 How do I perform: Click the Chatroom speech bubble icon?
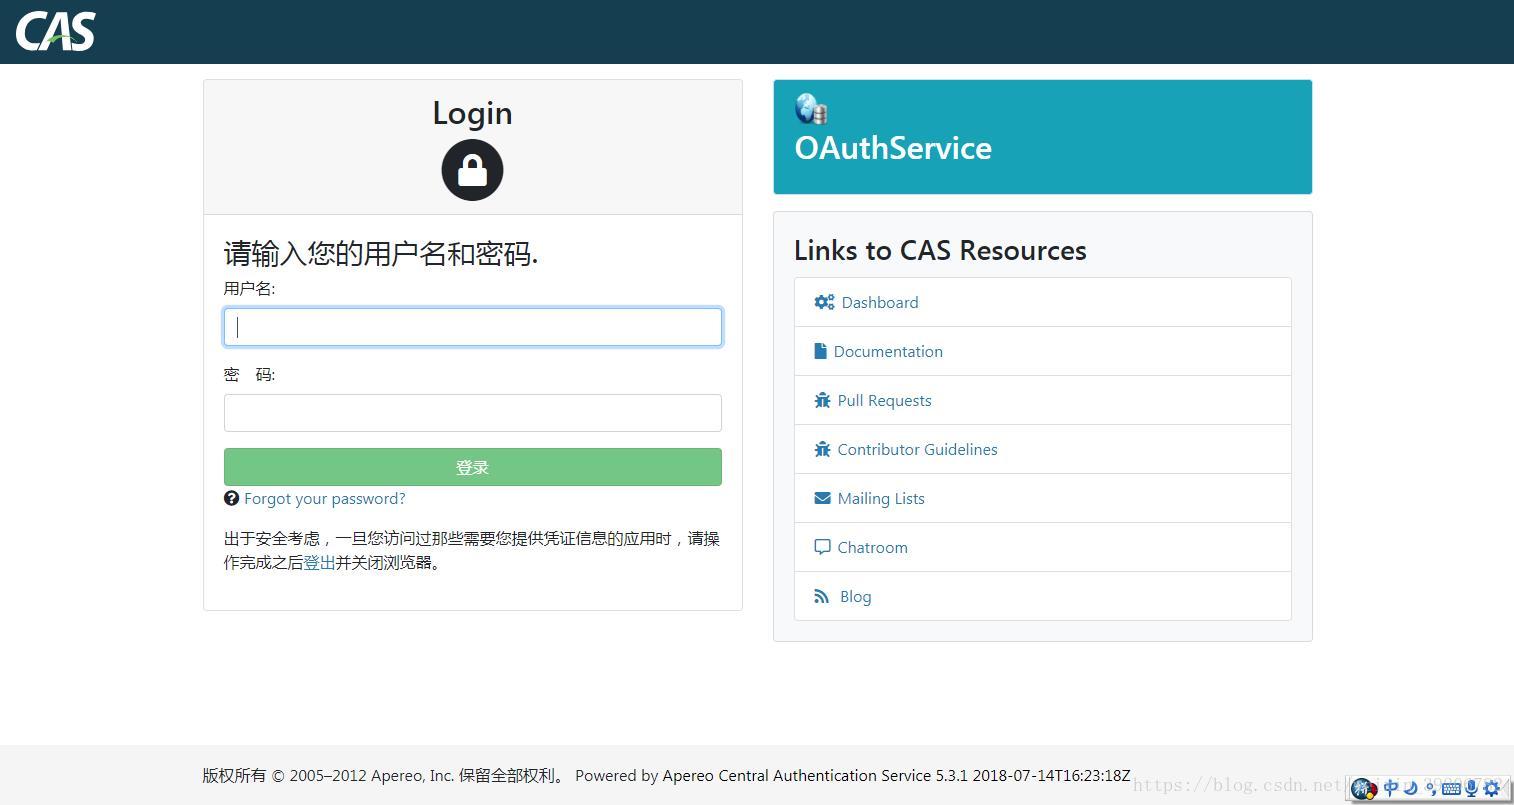click(822, 547)
